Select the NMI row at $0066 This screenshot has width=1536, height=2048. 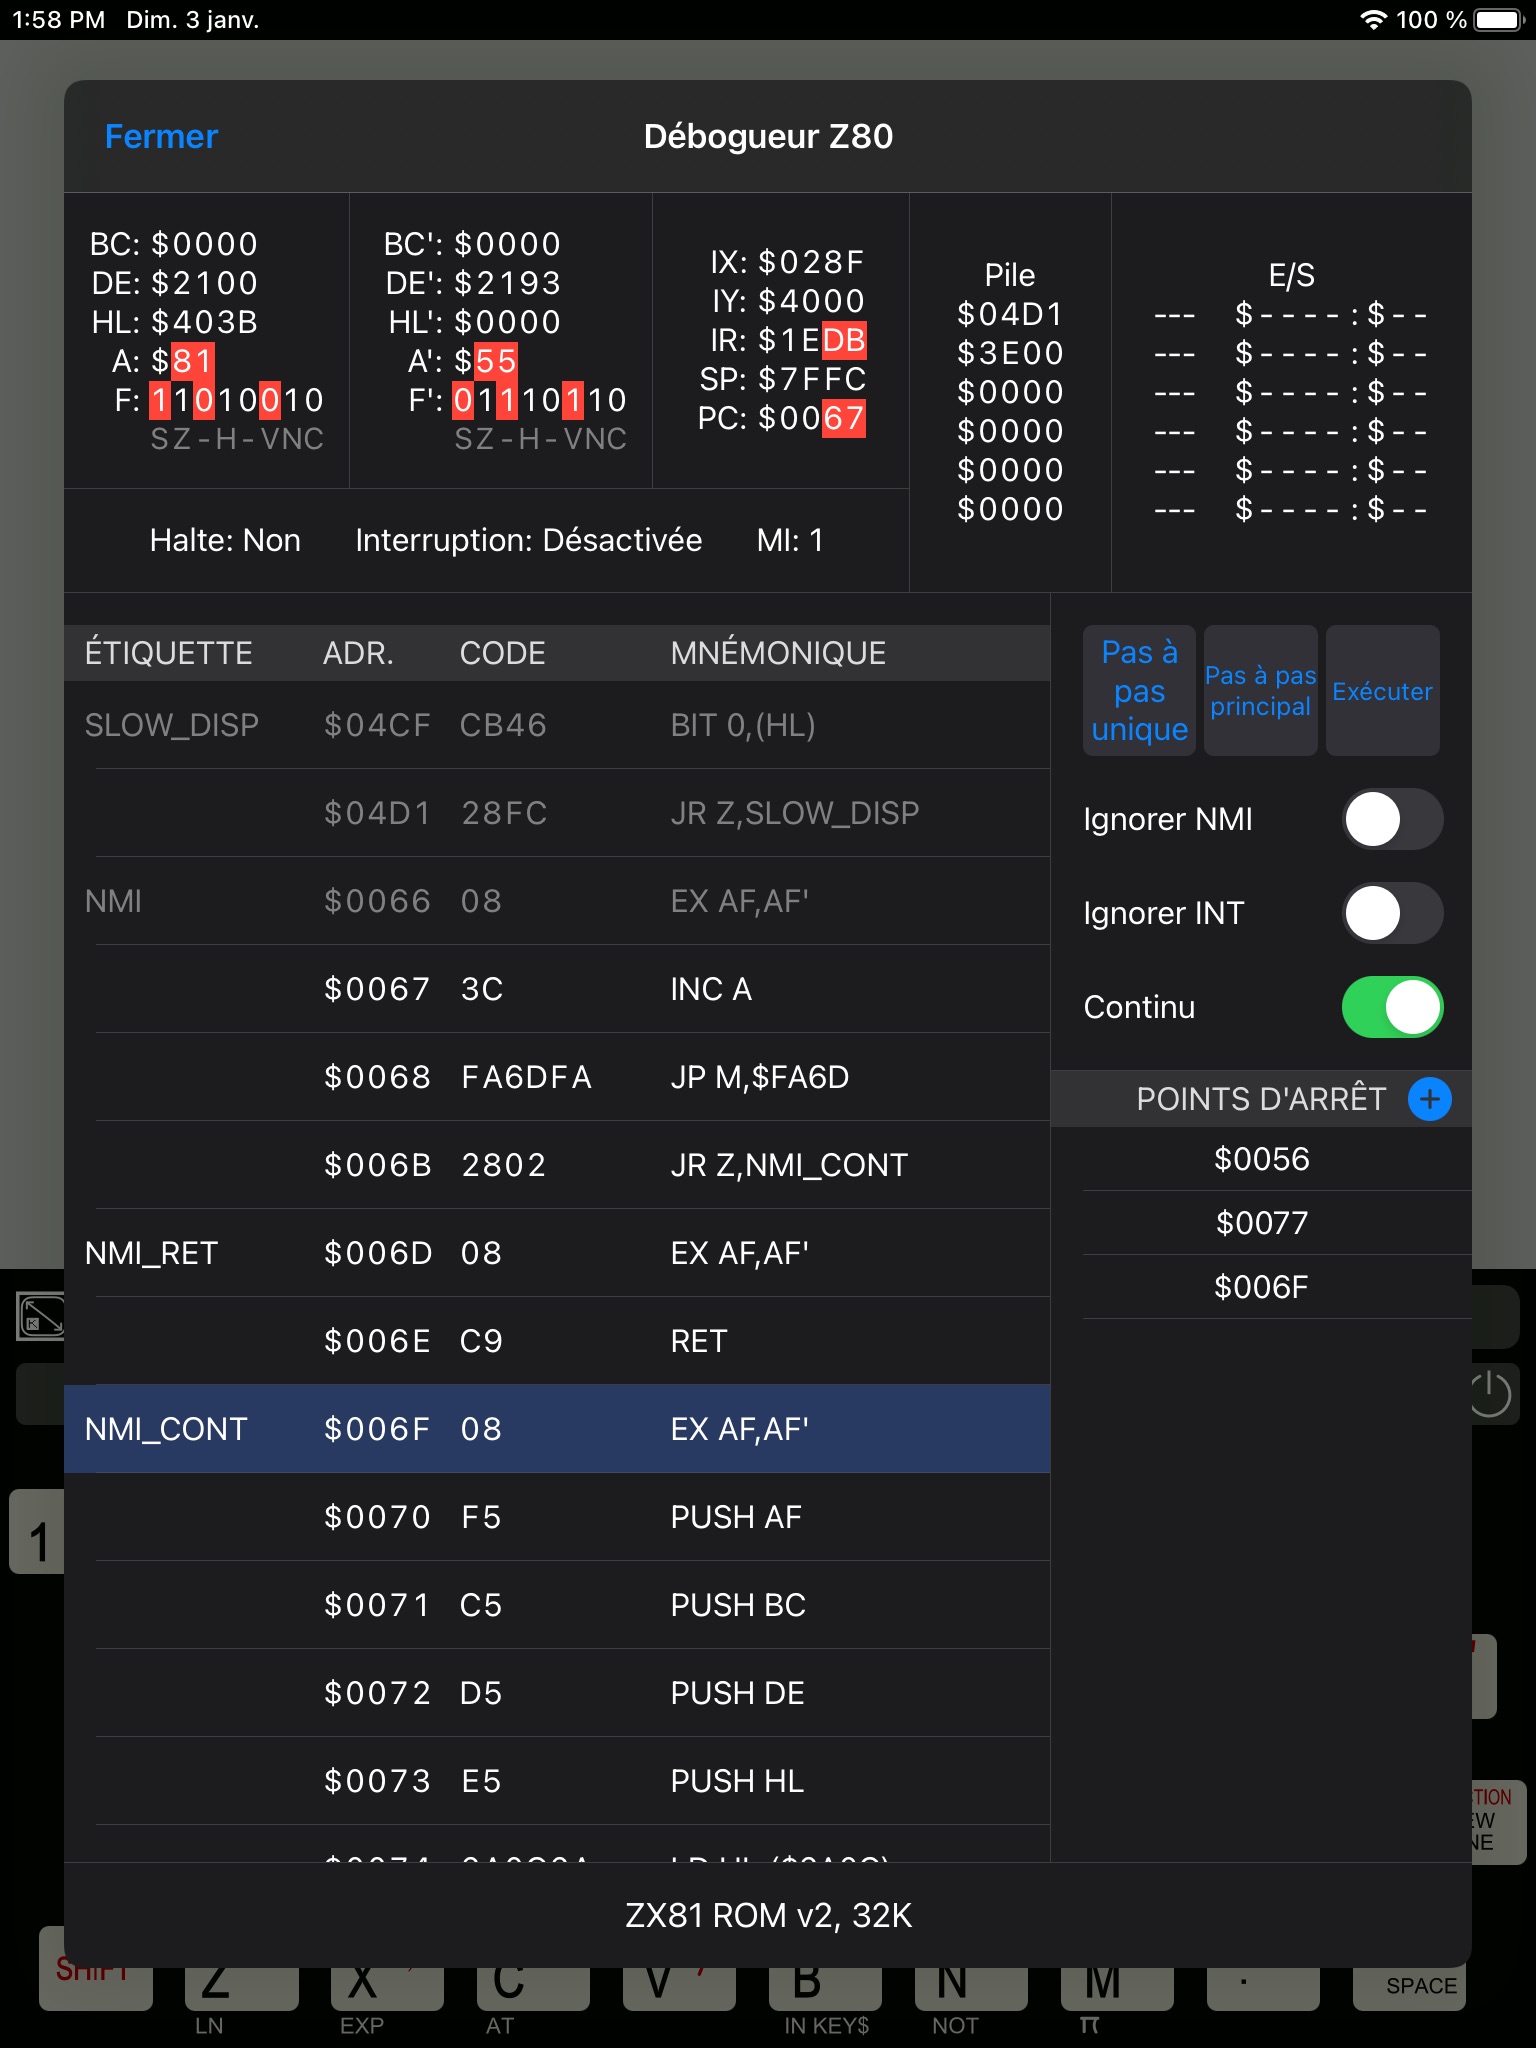coord(557,901)
